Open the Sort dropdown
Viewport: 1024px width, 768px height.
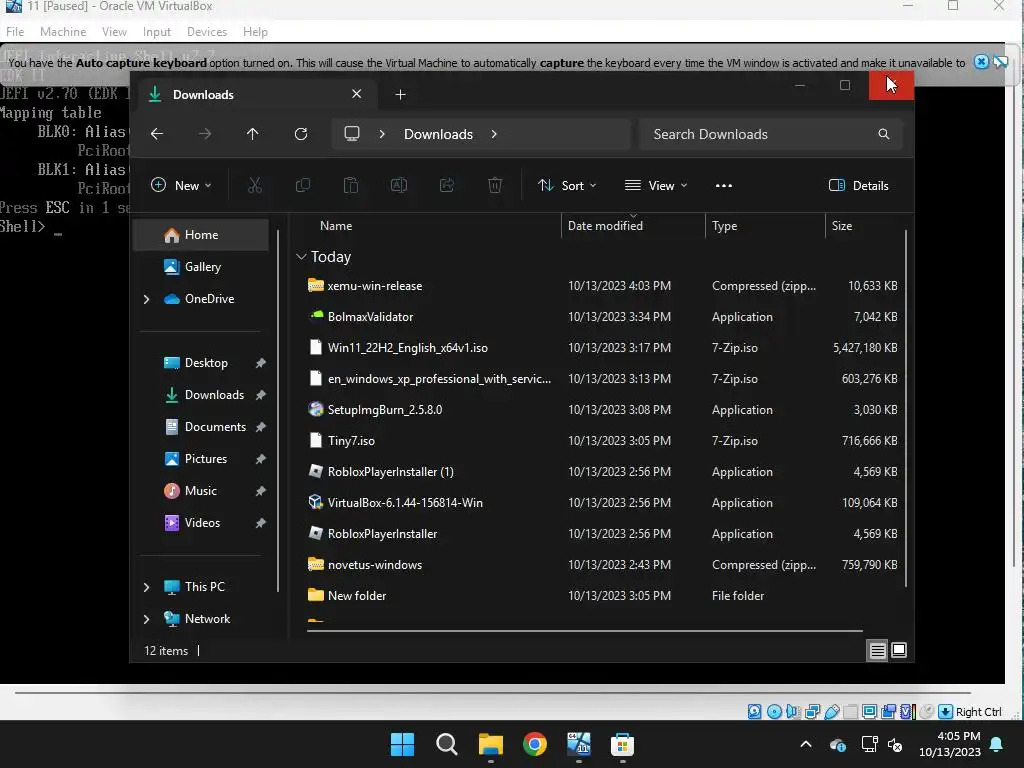pyautogui.click(x=567, y=185)
